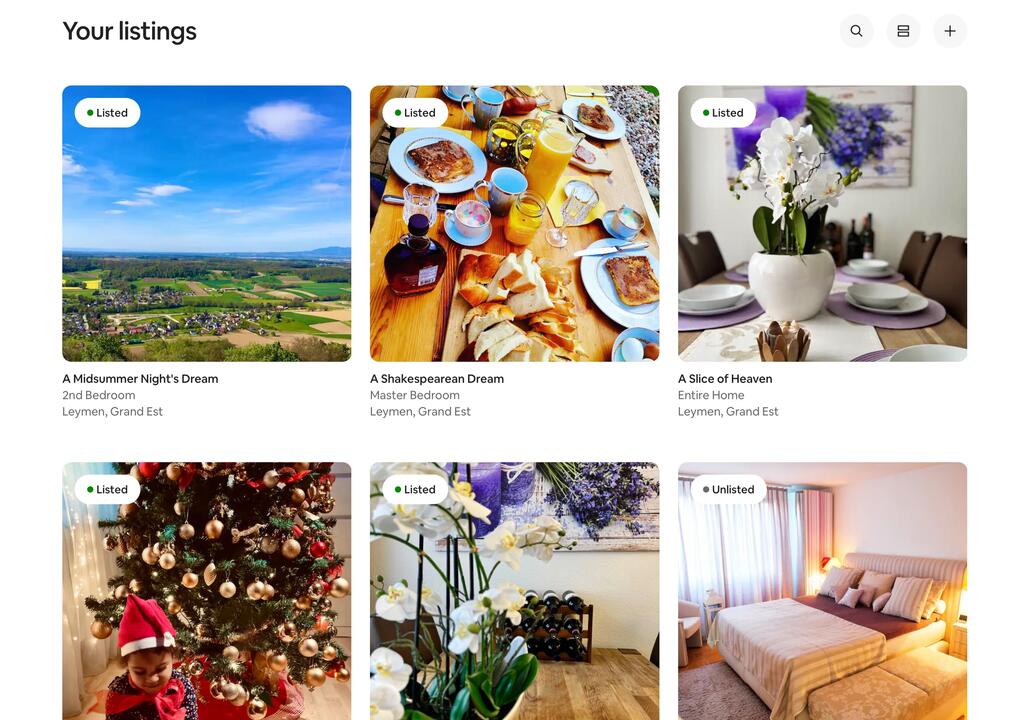Click Listed badge on orchid wine rack listing
Viewport: 1024px width, 720px height.
click(x=415, y=489)
